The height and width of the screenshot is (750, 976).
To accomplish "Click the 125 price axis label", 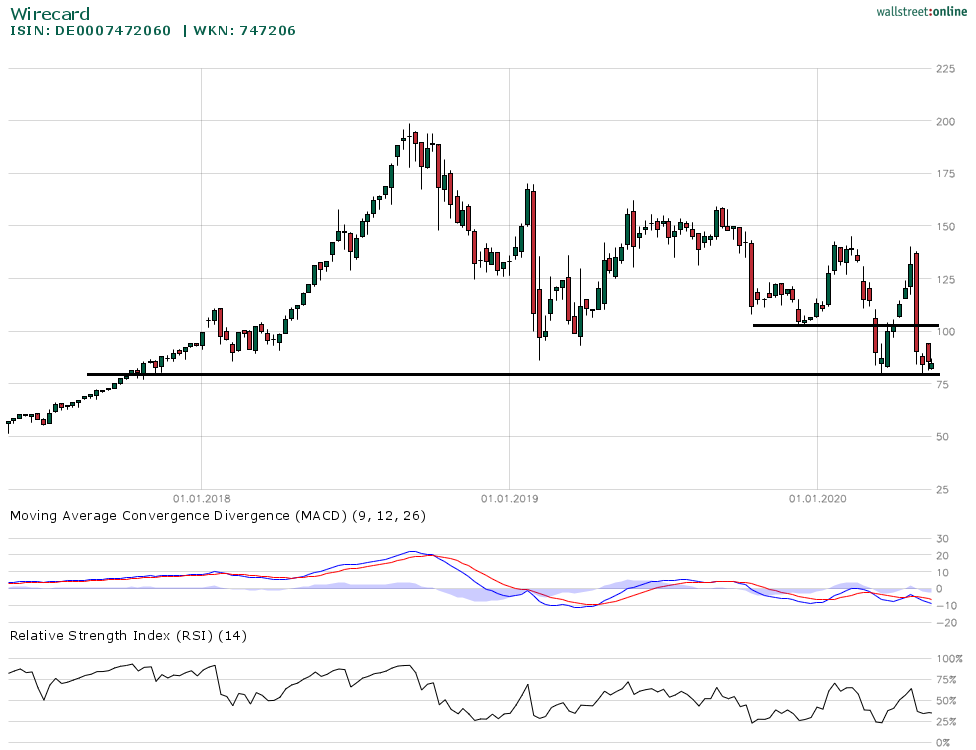I will coord(946,279).
